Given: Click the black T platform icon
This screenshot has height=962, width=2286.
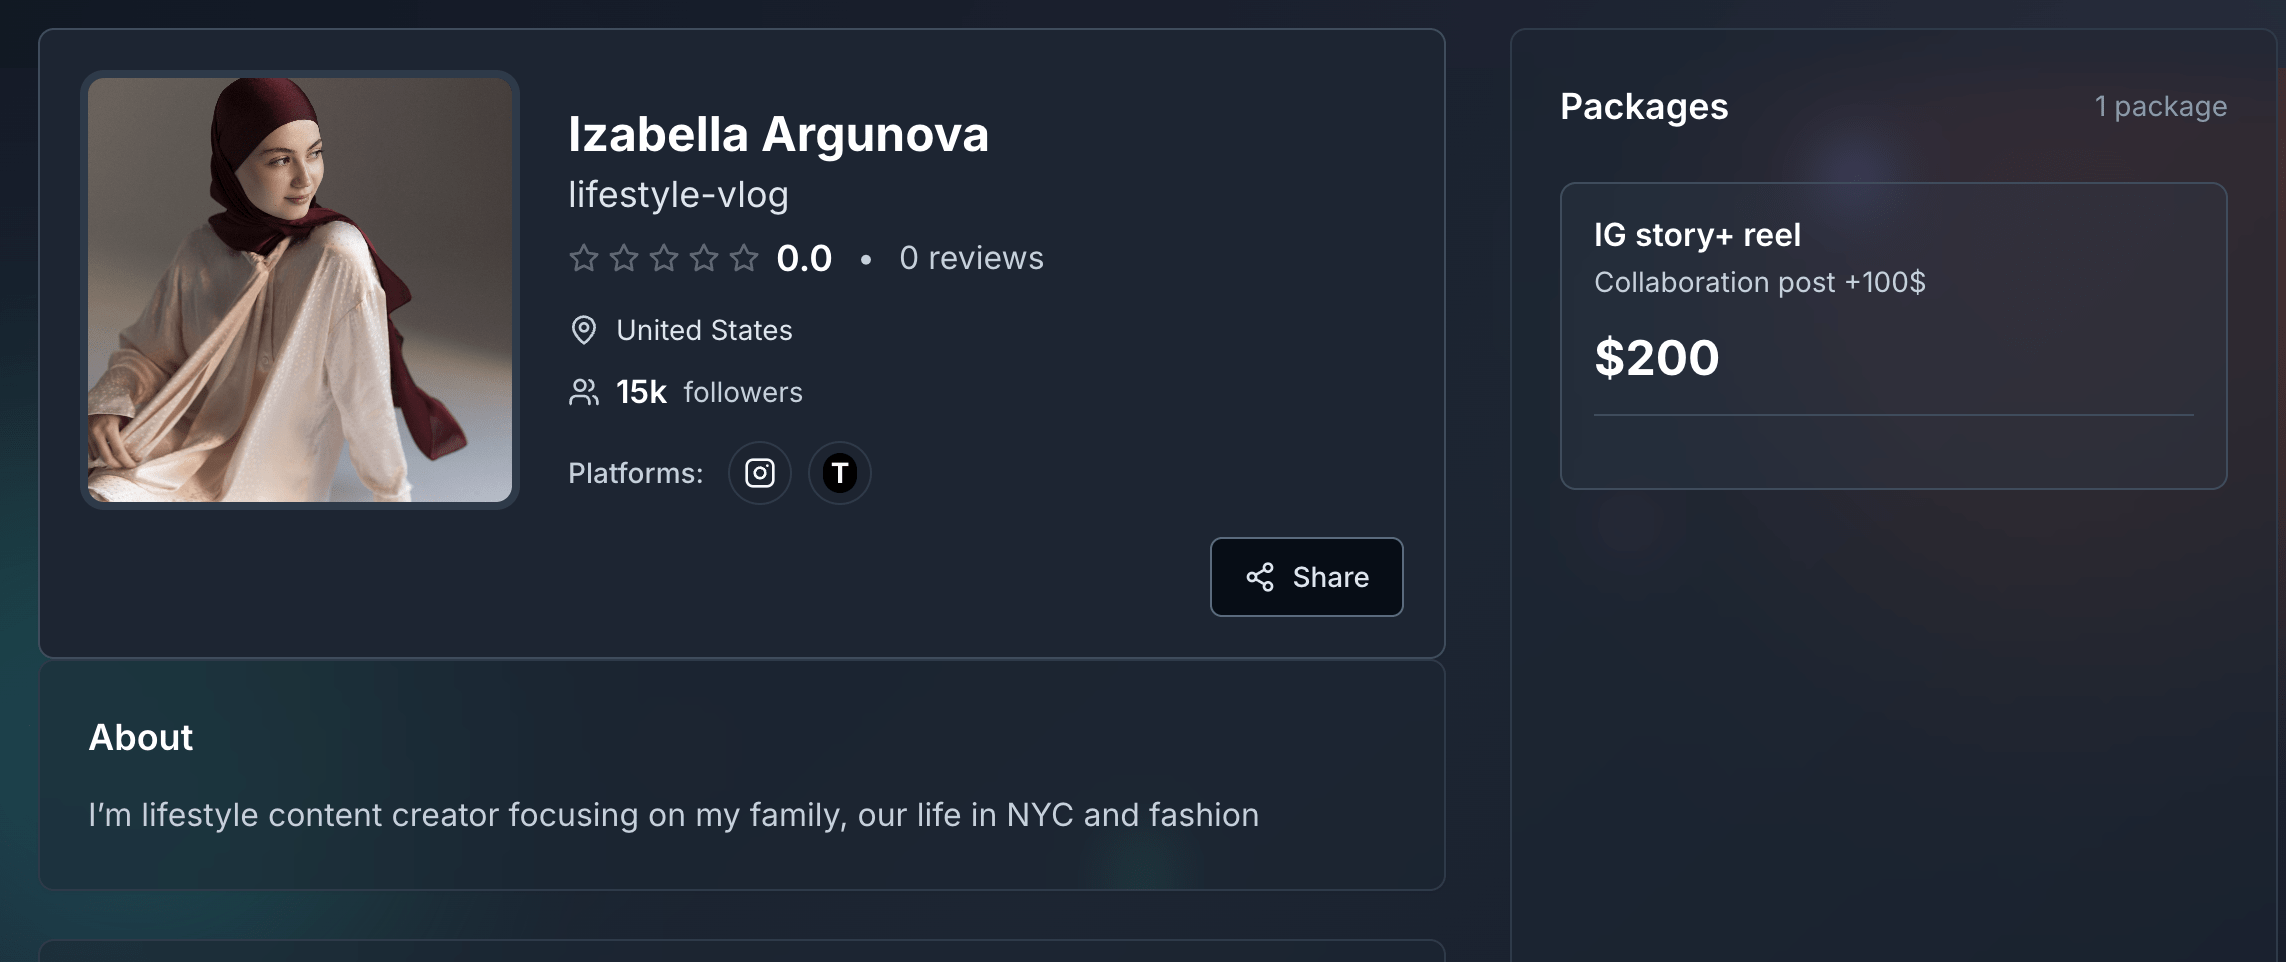Looking at the screenshot, I should [x=840, y=473].
